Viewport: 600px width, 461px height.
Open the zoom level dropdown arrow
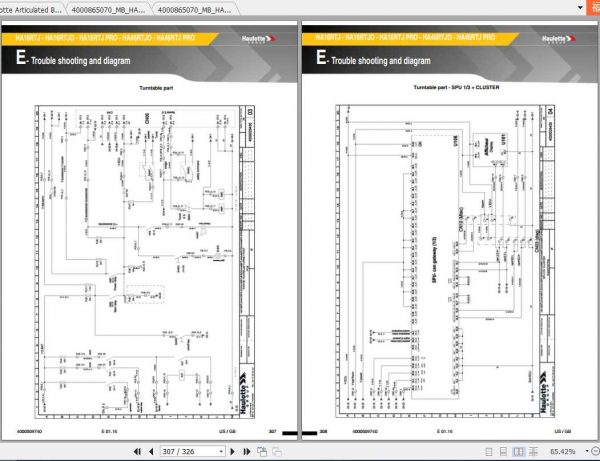coord(587,451)
